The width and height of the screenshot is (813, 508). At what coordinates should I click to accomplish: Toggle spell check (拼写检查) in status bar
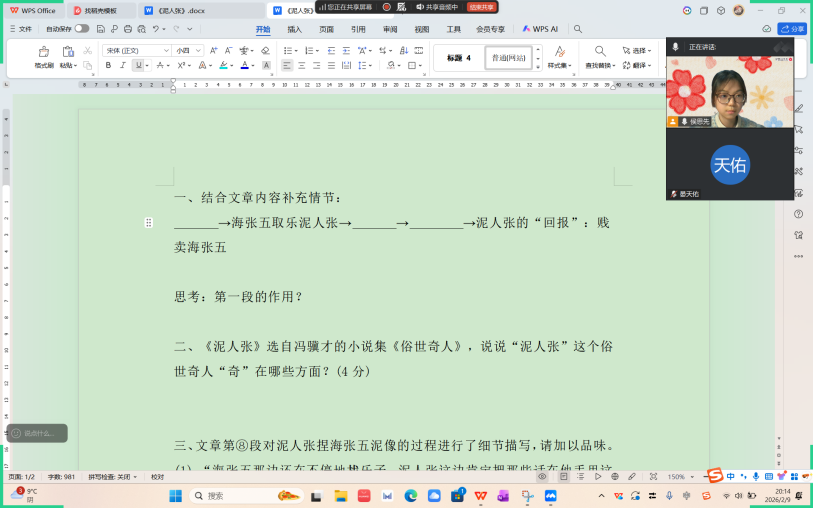point(110,477)
